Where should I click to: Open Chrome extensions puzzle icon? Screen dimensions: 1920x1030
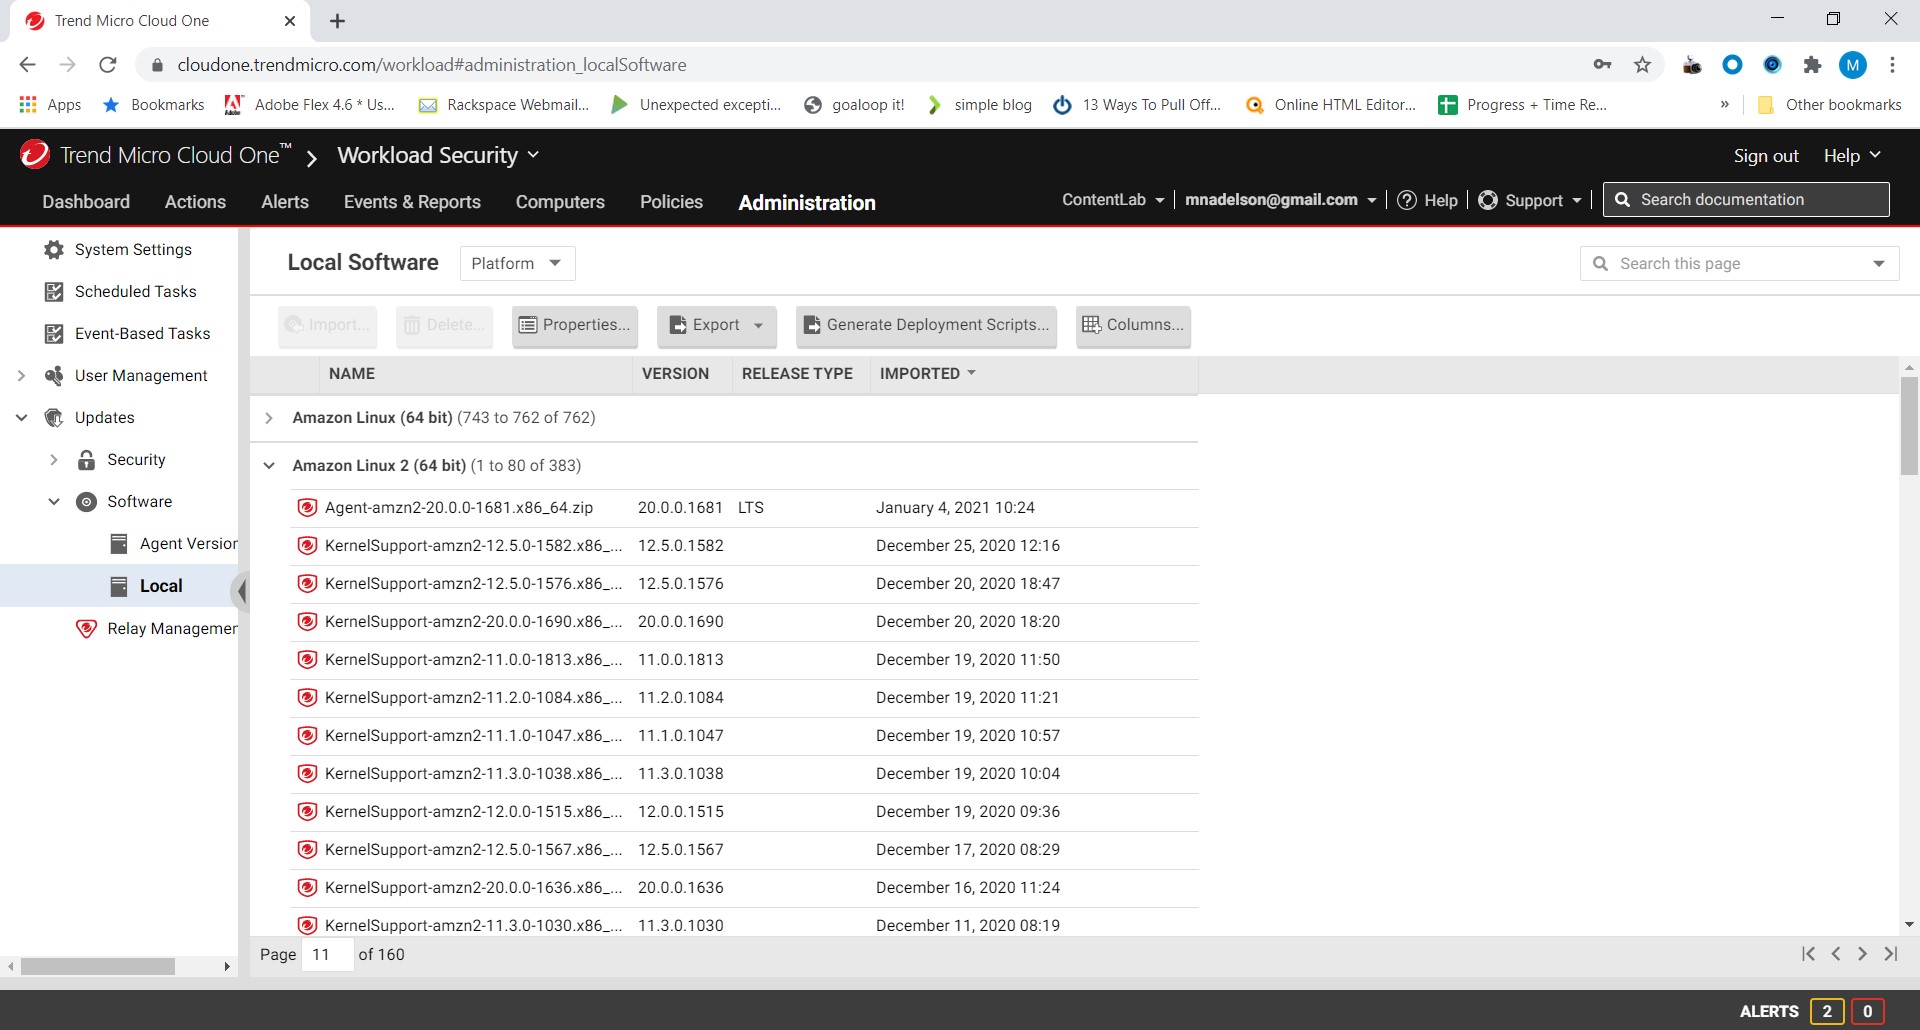point(1812,65)
